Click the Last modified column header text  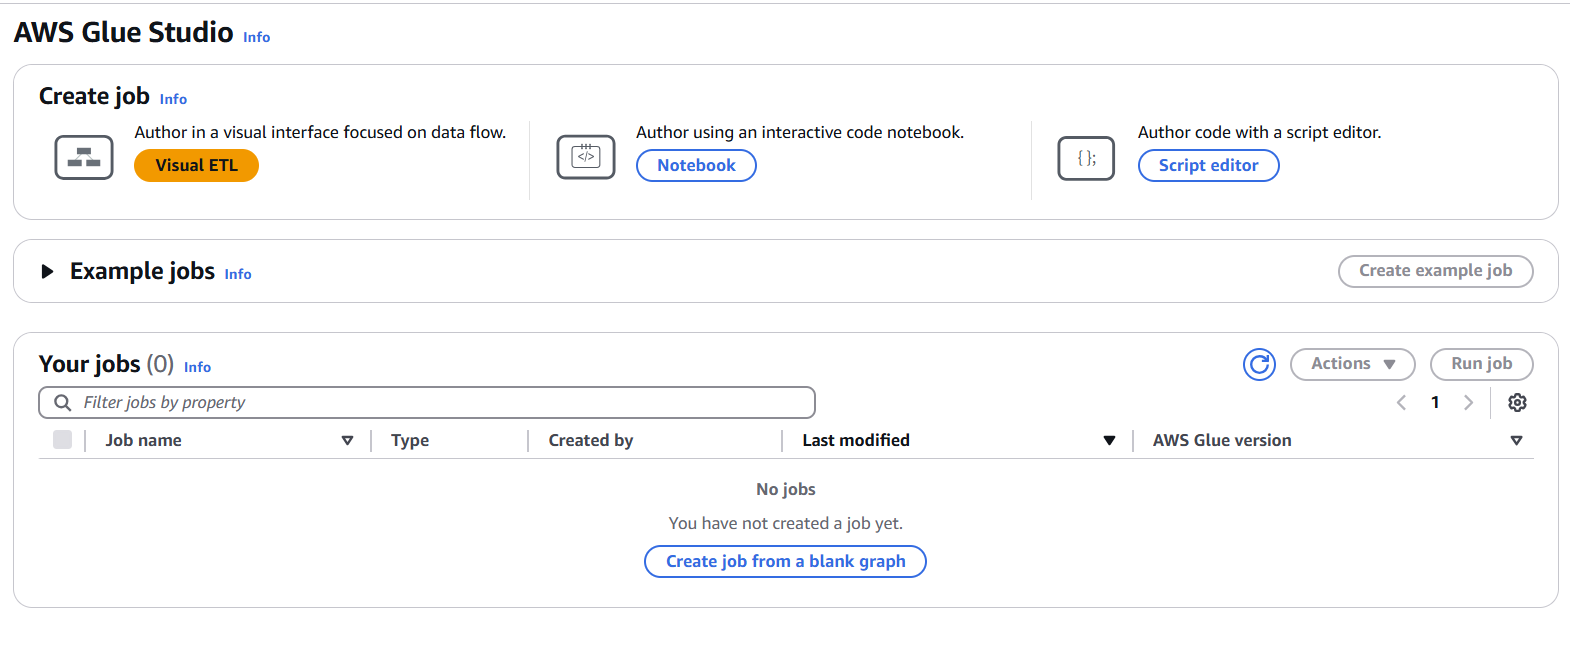pyautogui.click(x=856, y=440)
